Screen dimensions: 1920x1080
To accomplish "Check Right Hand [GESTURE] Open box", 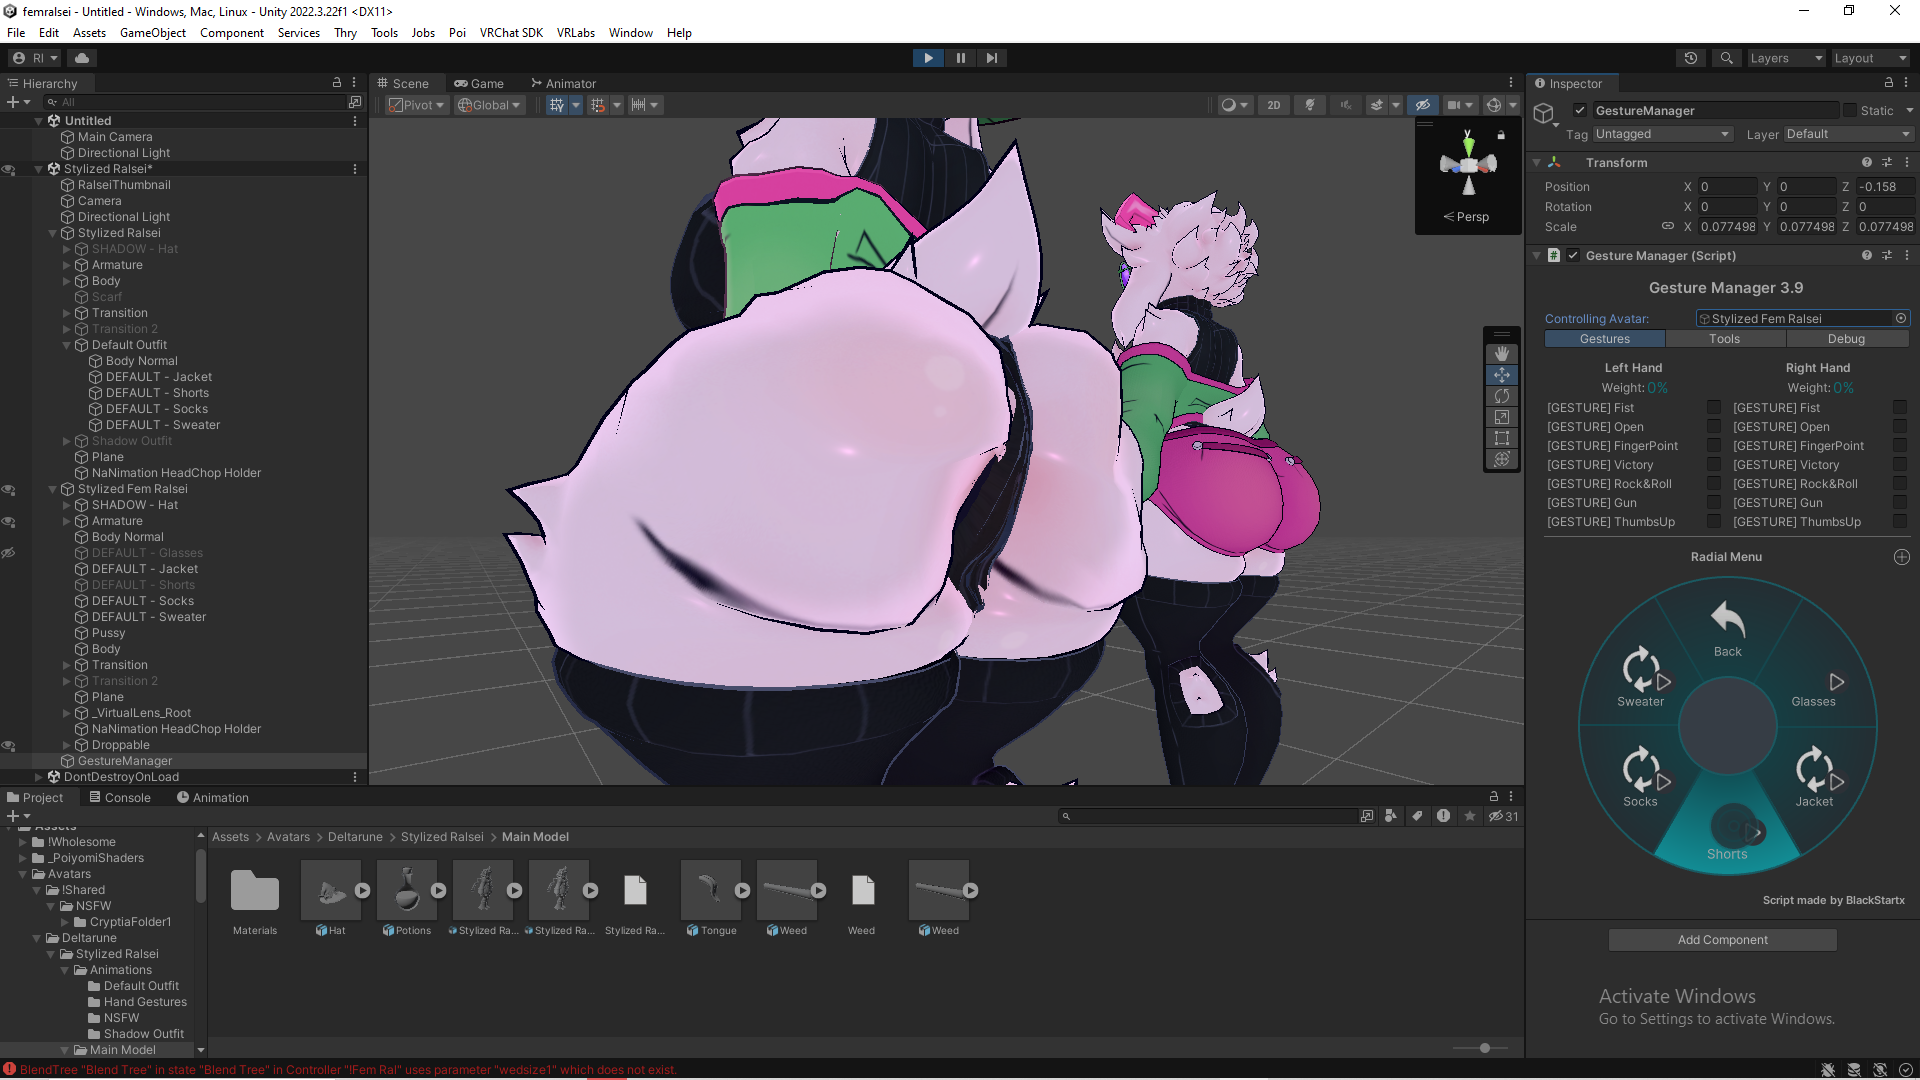I will pyautogui.click(x=1900, y=427).
